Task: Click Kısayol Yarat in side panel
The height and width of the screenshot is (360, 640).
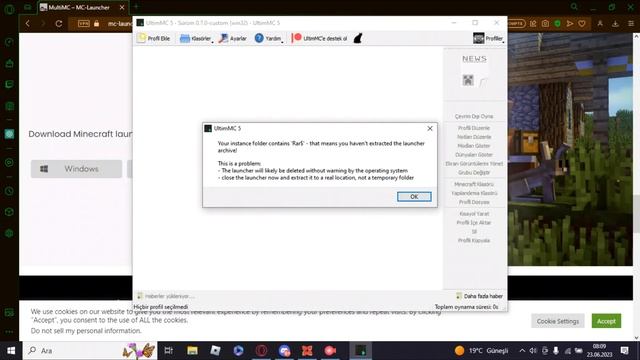Action: [x=474, y=214]
